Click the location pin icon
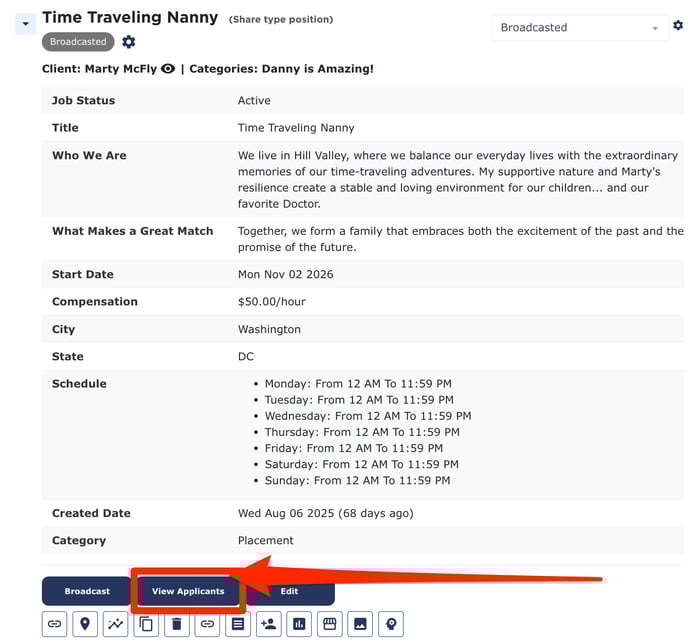 pyautogui.click(x=85, y=624)
